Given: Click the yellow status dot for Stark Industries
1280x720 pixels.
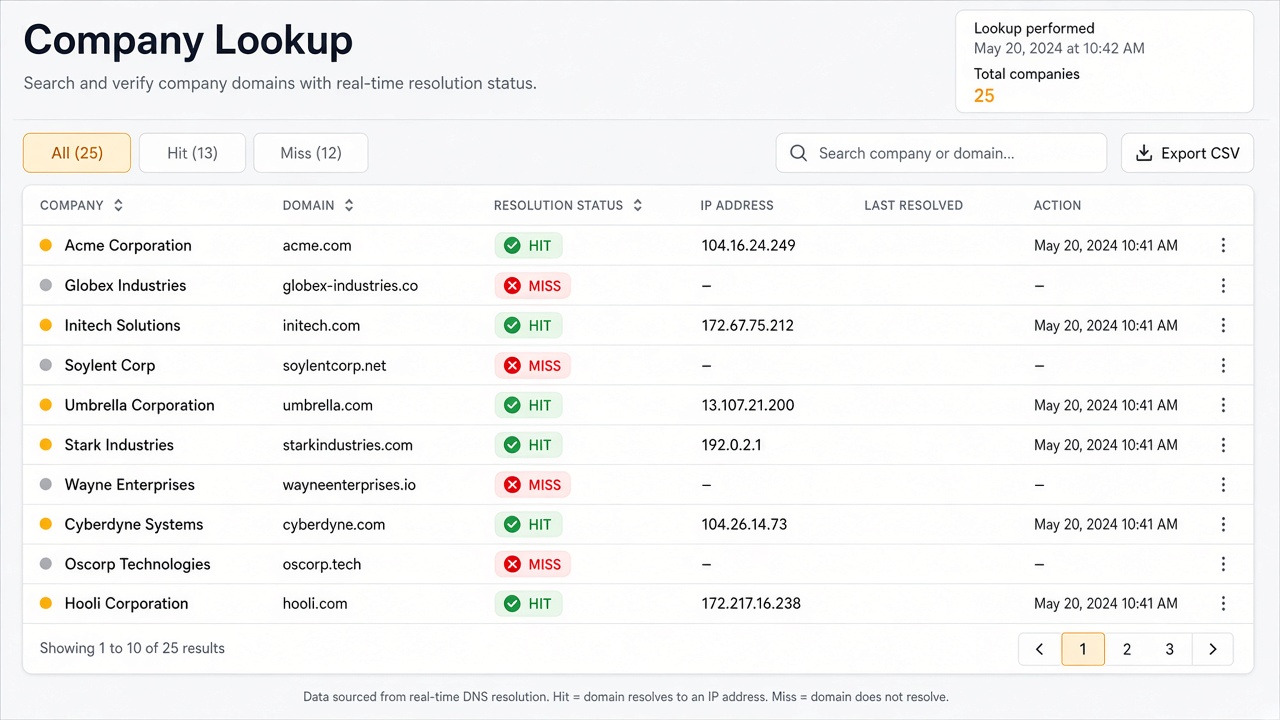Looking at the screenshot, I should [x=45, y=445].
